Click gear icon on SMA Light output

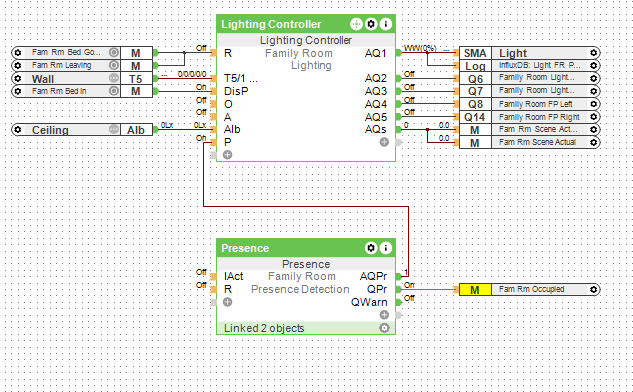click(593, 53)
